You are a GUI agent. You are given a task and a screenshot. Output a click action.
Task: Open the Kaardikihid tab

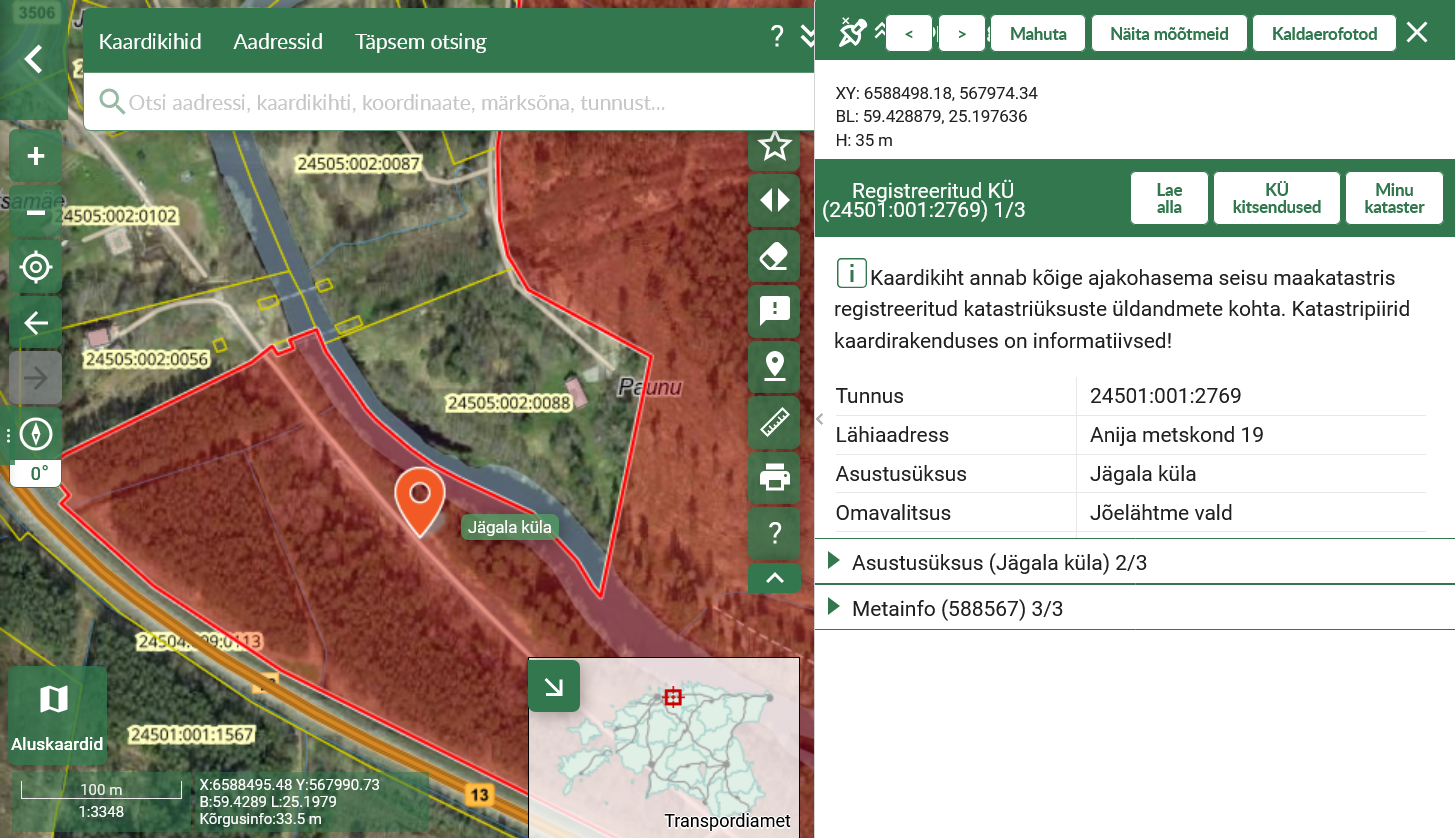click(150, 42)
